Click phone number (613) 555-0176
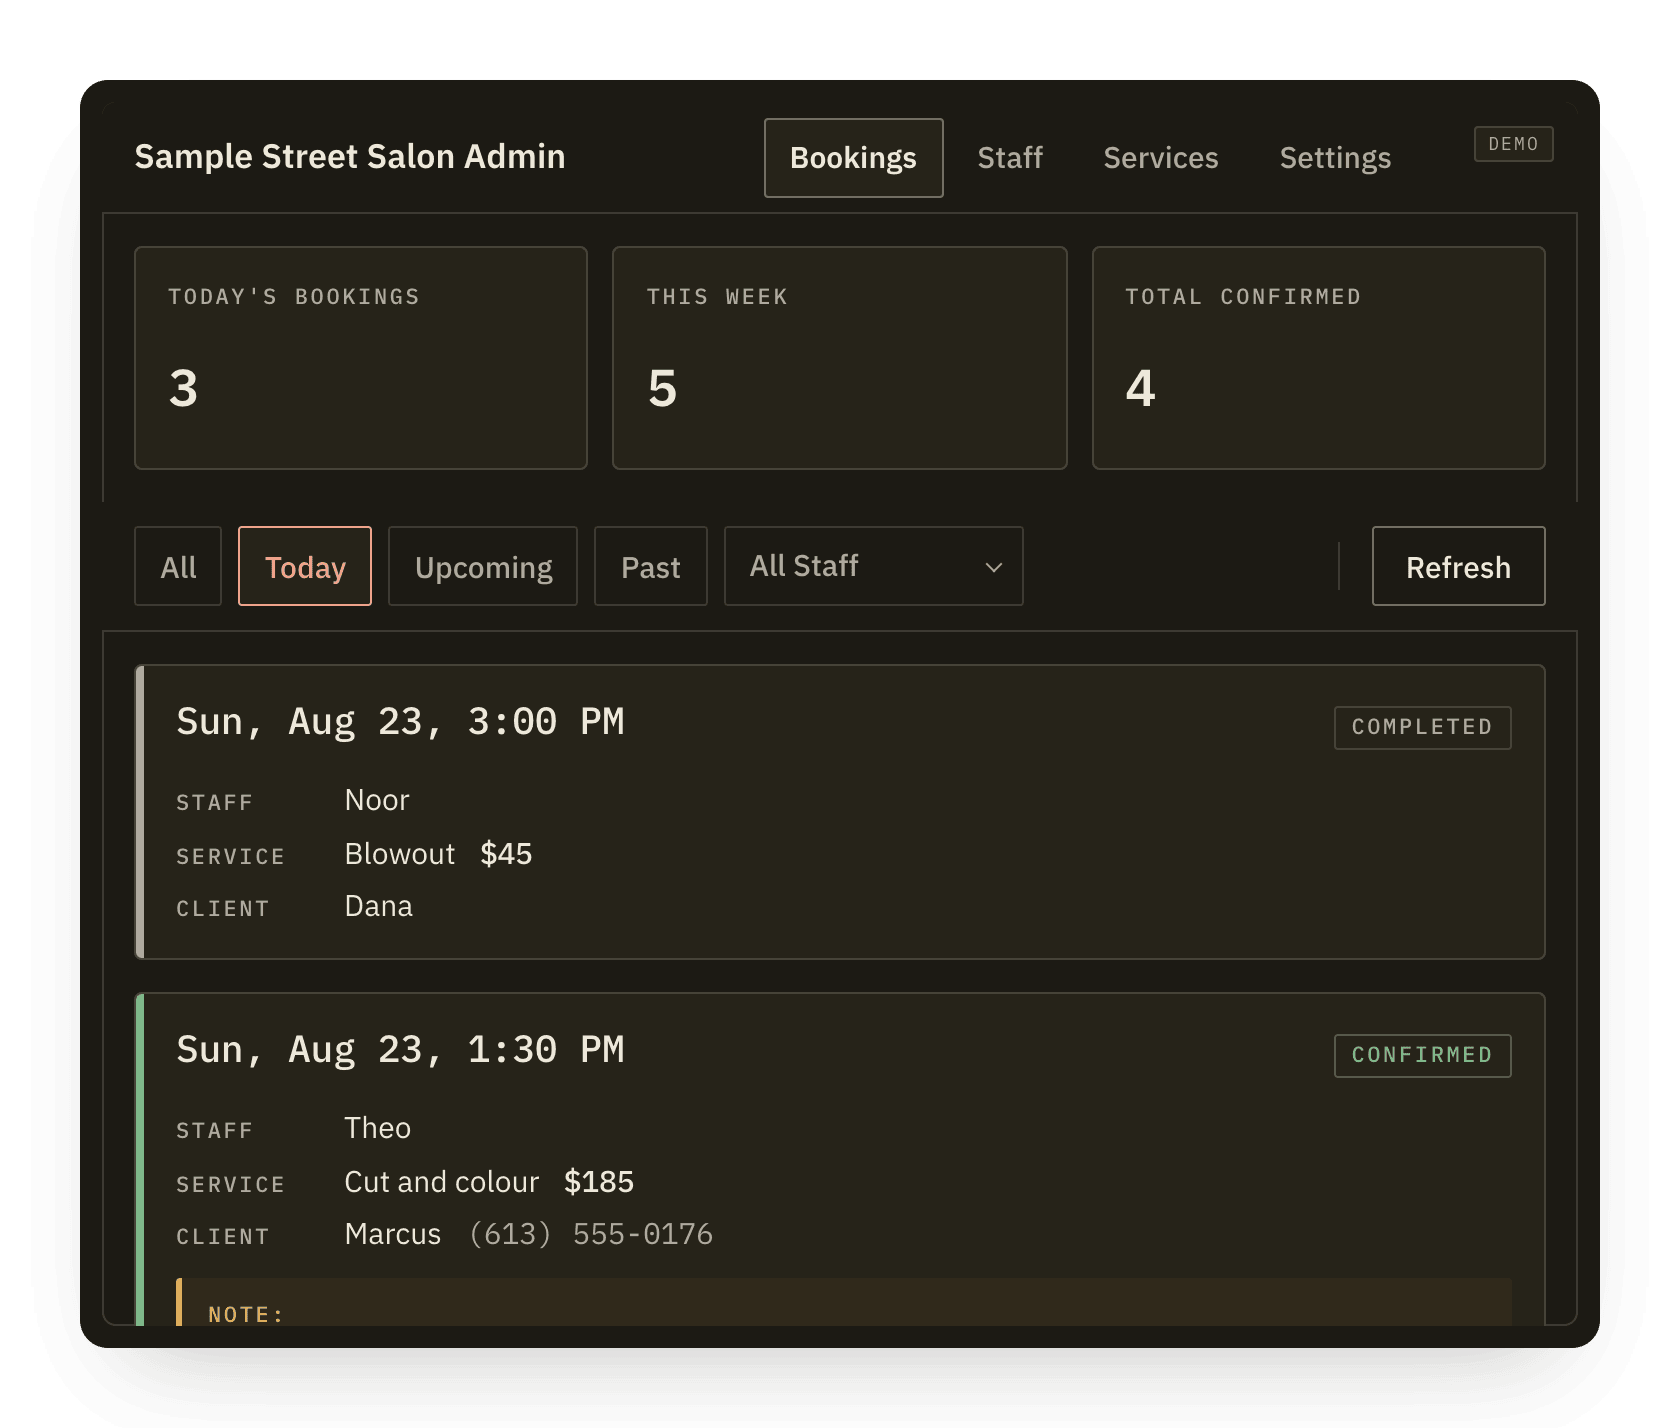 (591, 1234)
